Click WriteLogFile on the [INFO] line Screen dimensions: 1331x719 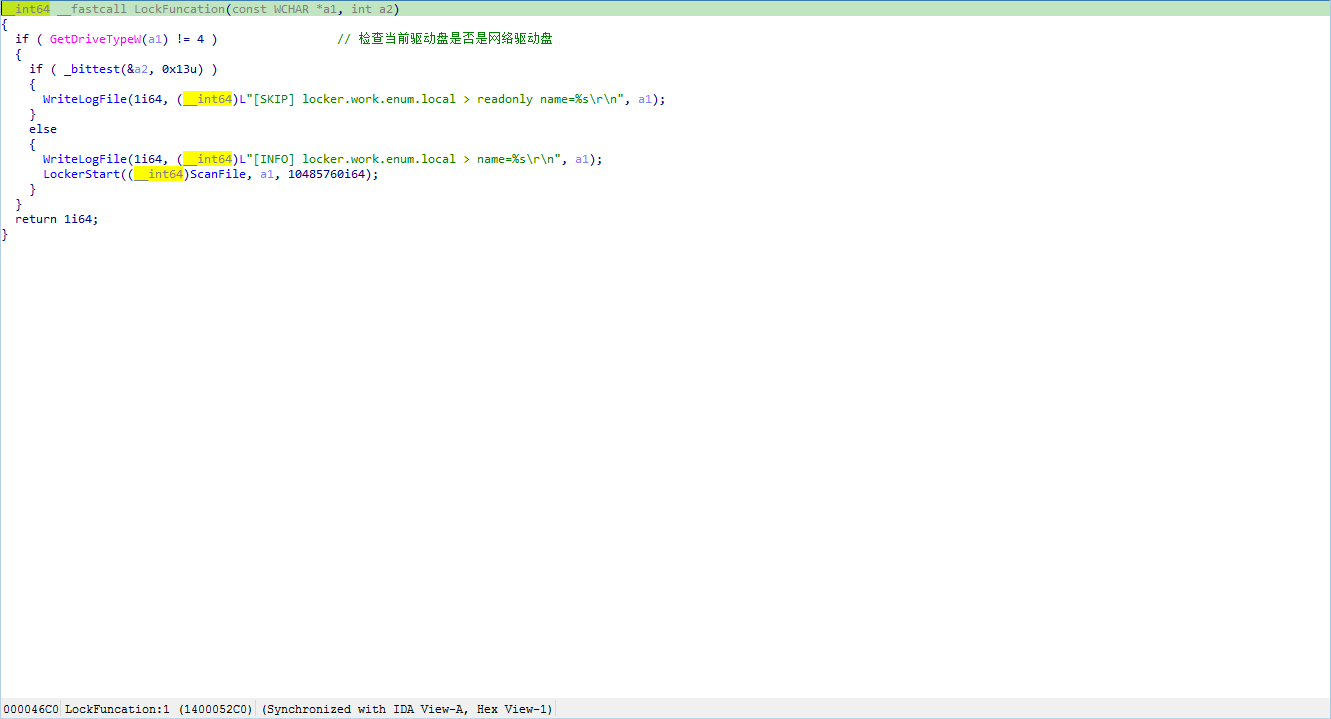[84, 159]
